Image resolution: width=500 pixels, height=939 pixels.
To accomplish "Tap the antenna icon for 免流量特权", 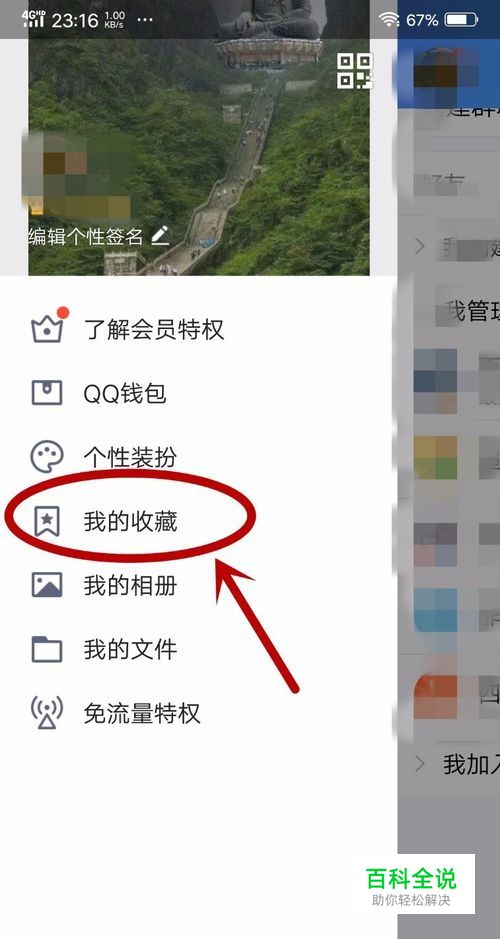I will tap(47, 713).
